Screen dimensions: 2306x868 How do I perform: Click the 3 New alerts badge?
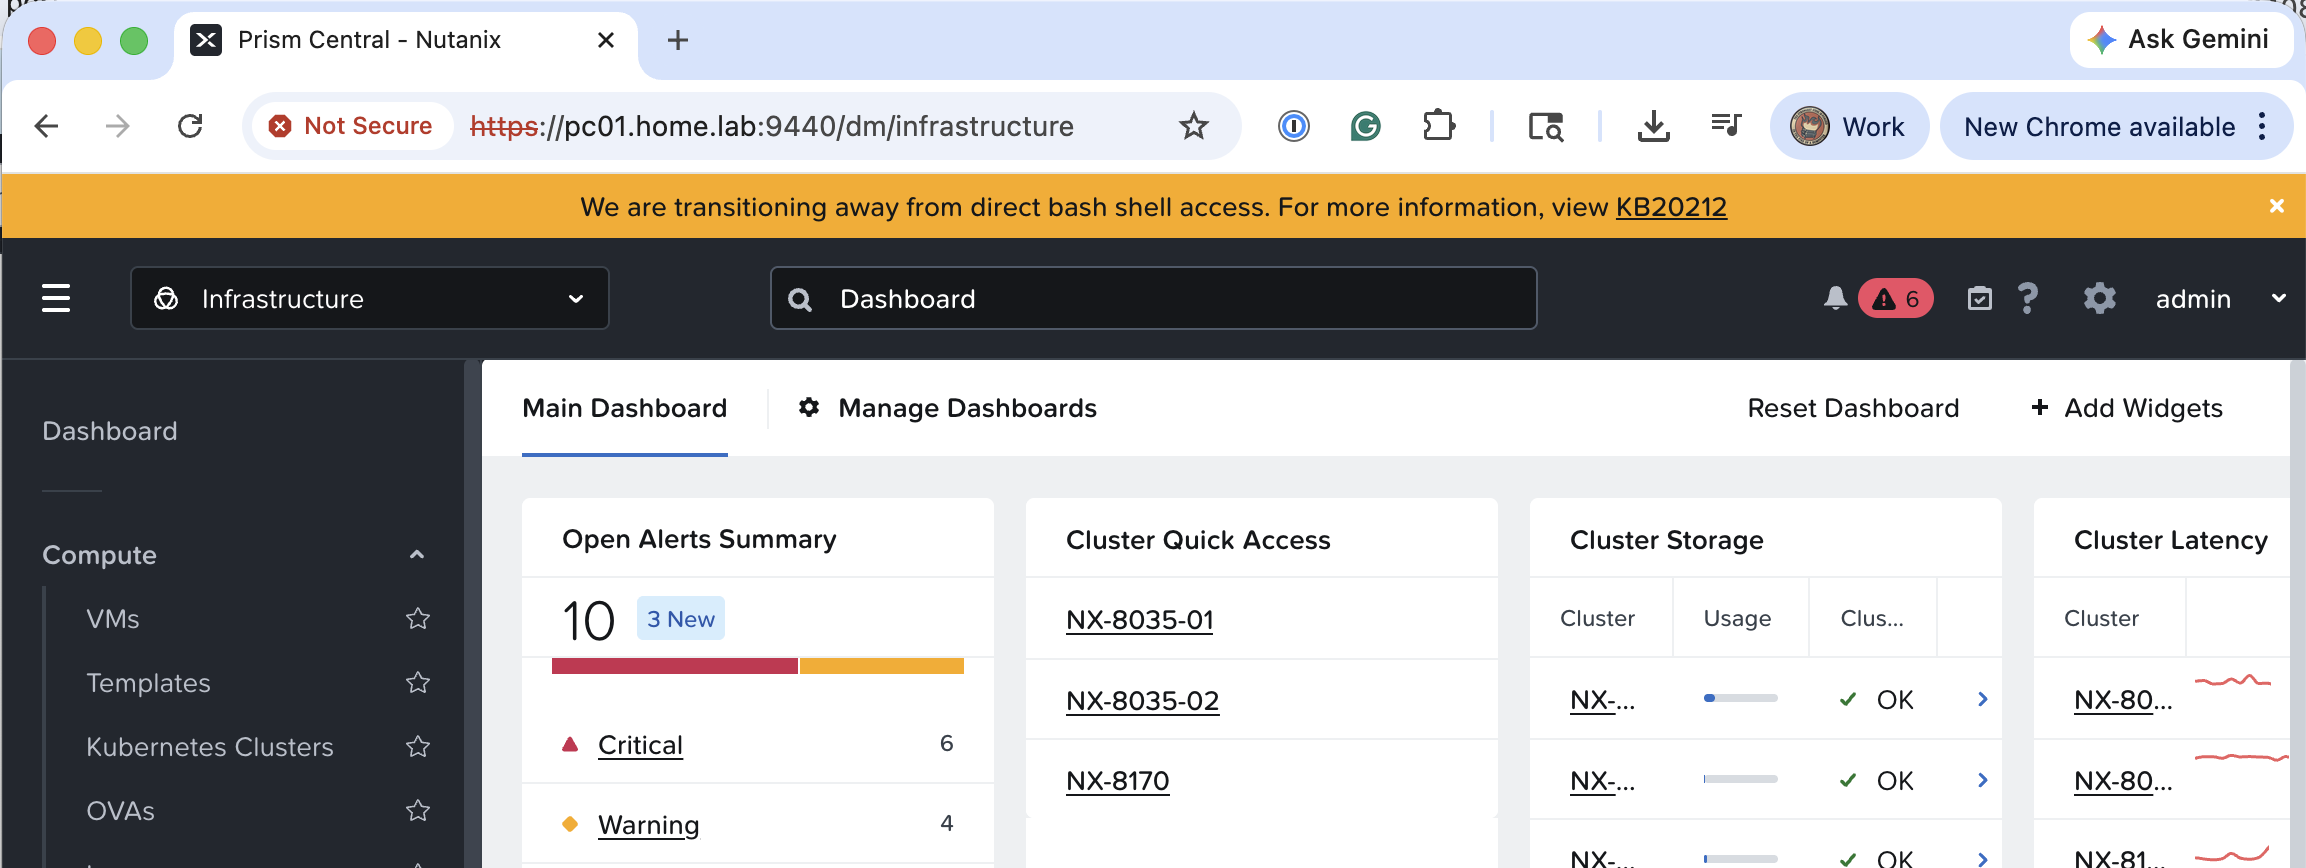pyautogui.click(x=681, y=619)
